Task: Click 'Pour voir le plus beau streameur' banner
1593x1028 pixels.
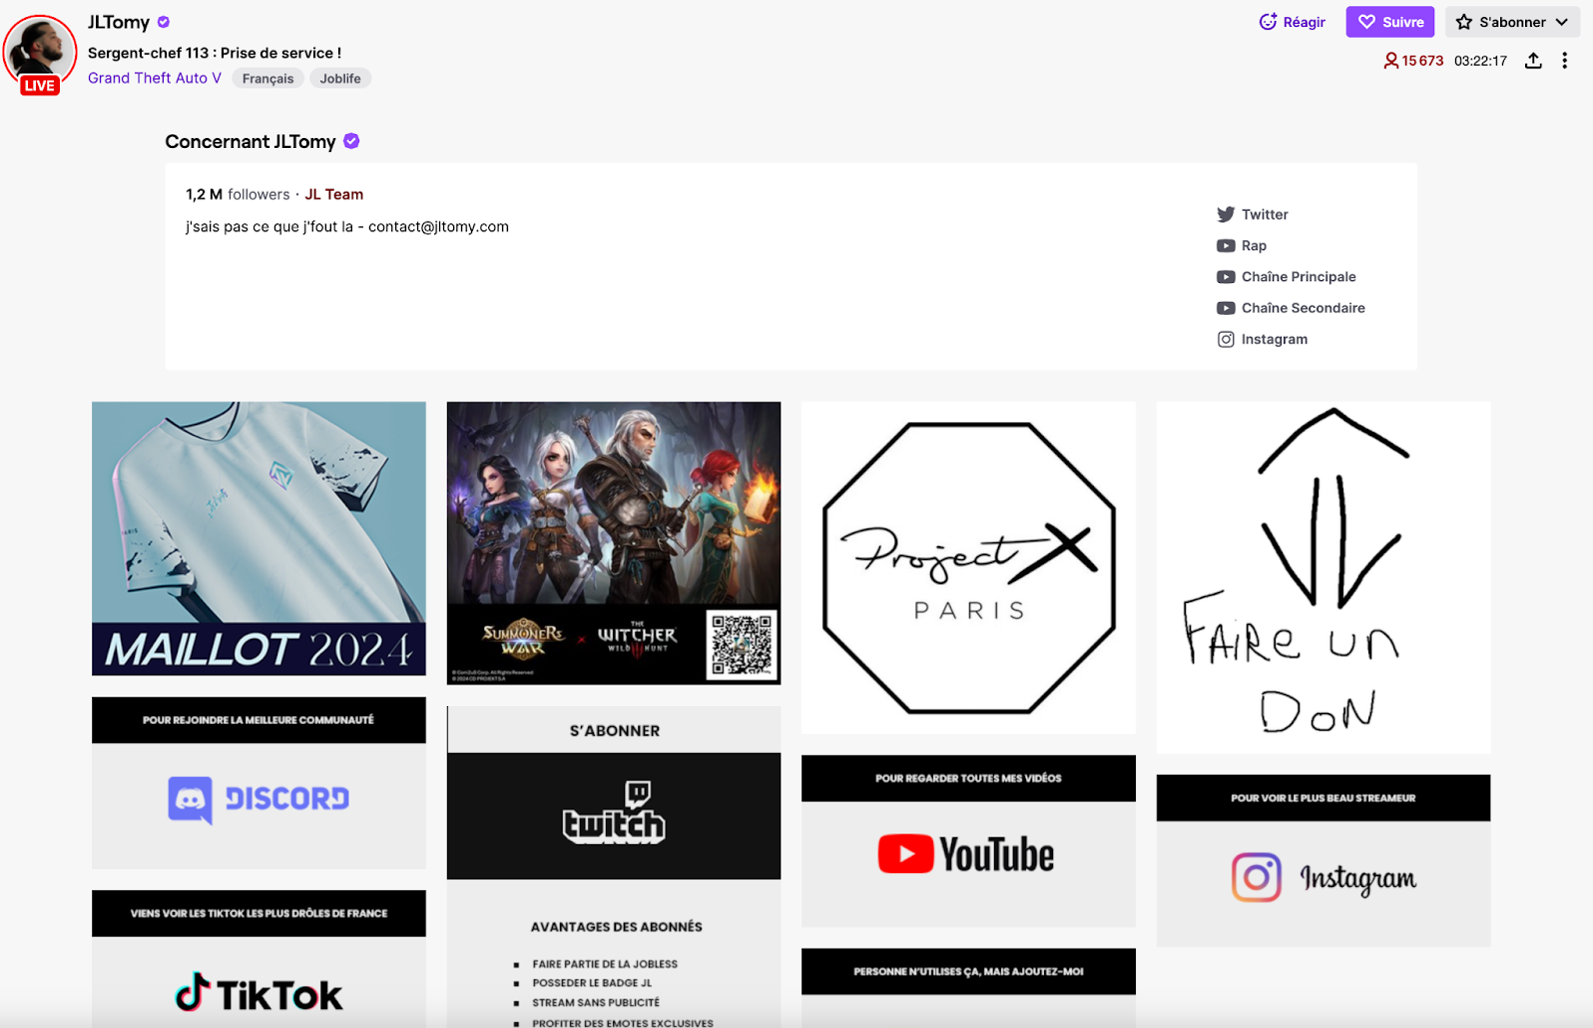Action: coord(1323,798)
